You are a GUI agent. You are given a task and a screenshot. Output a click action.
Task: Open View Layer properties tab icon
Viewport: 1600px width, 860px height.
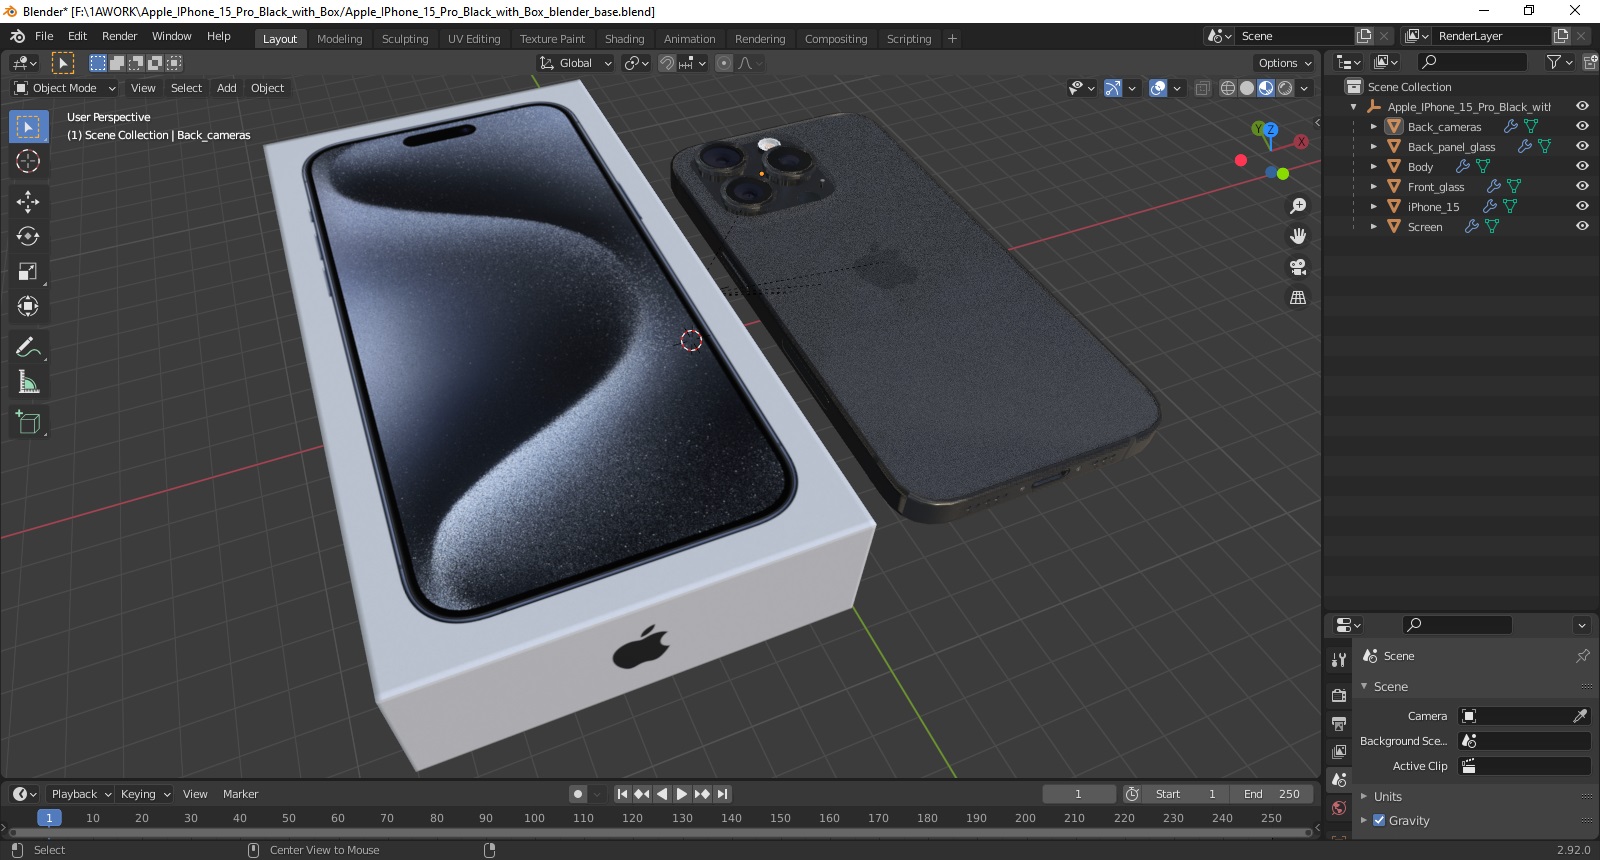[1339, 751]
